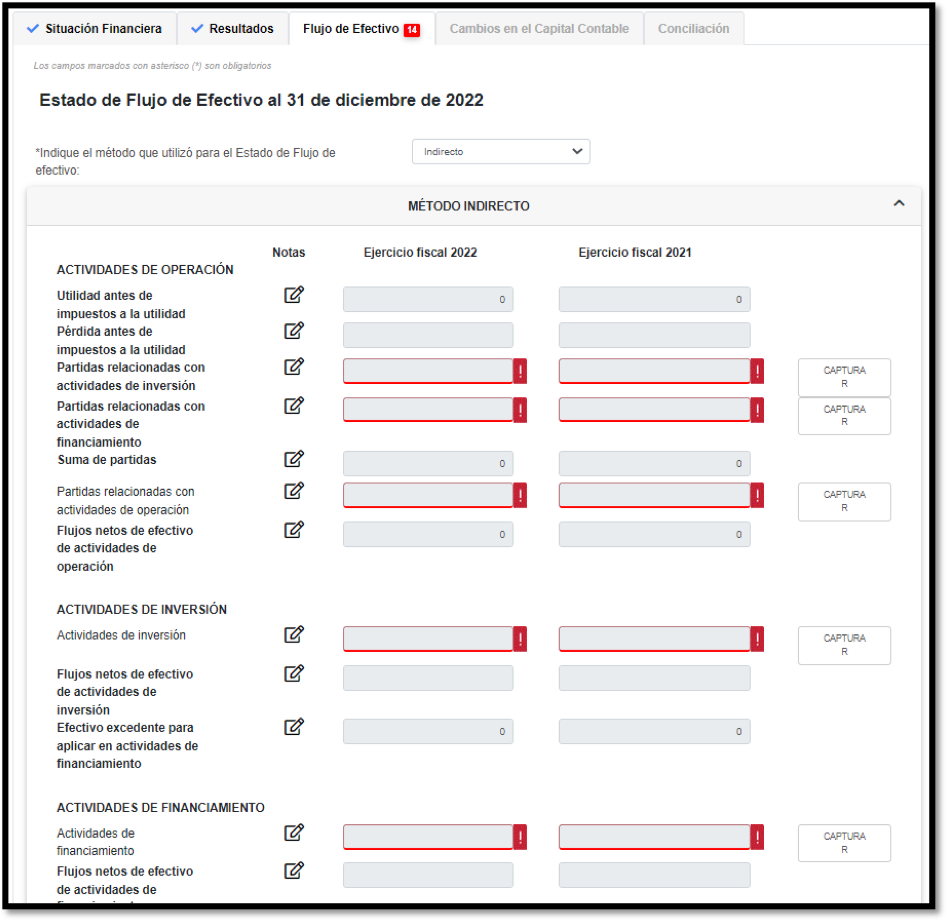Click CAPTURAR button for Actividades de financiamiento
Viewport: 947px width, 920px height.
[844, 843]
